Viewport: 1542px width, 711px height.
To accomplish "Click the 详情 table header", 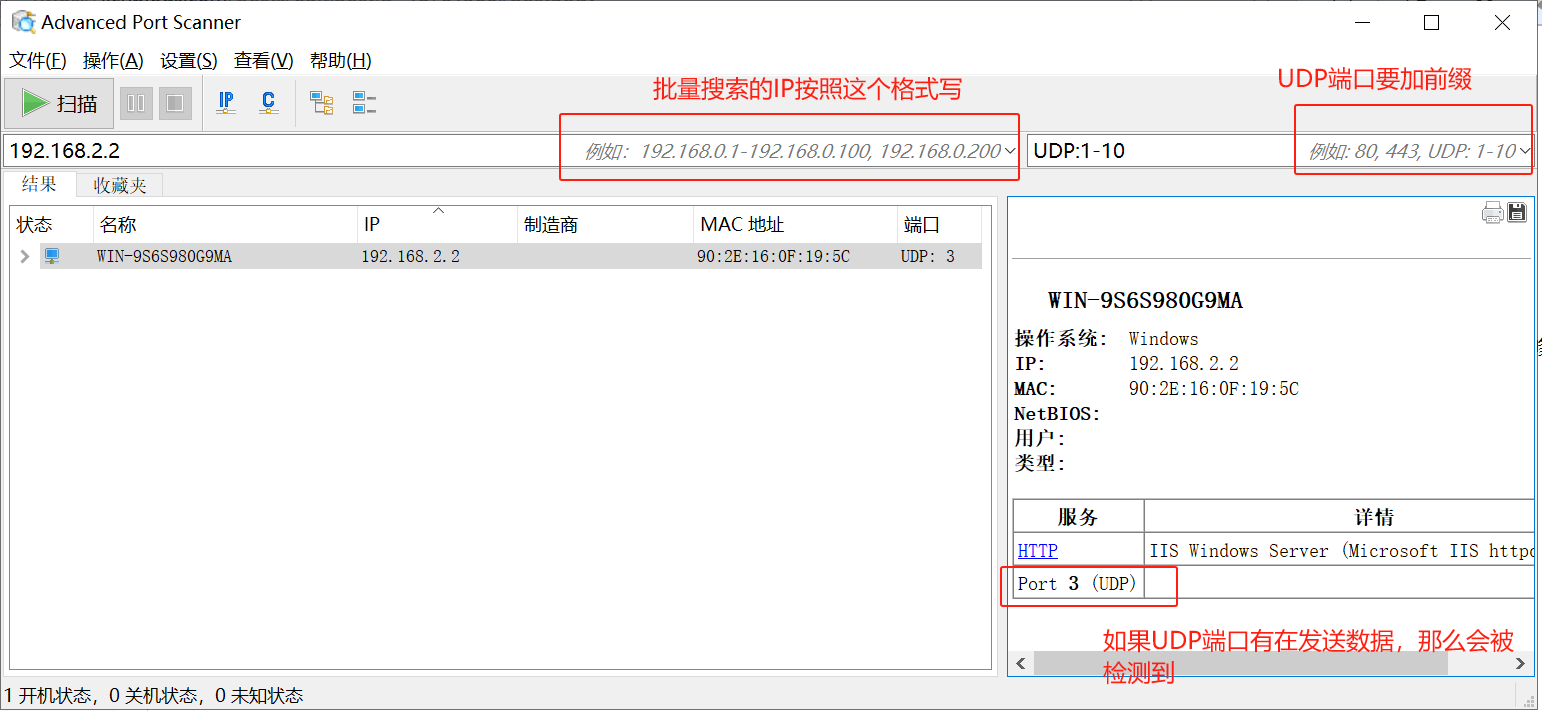I will click(1339, 517).
